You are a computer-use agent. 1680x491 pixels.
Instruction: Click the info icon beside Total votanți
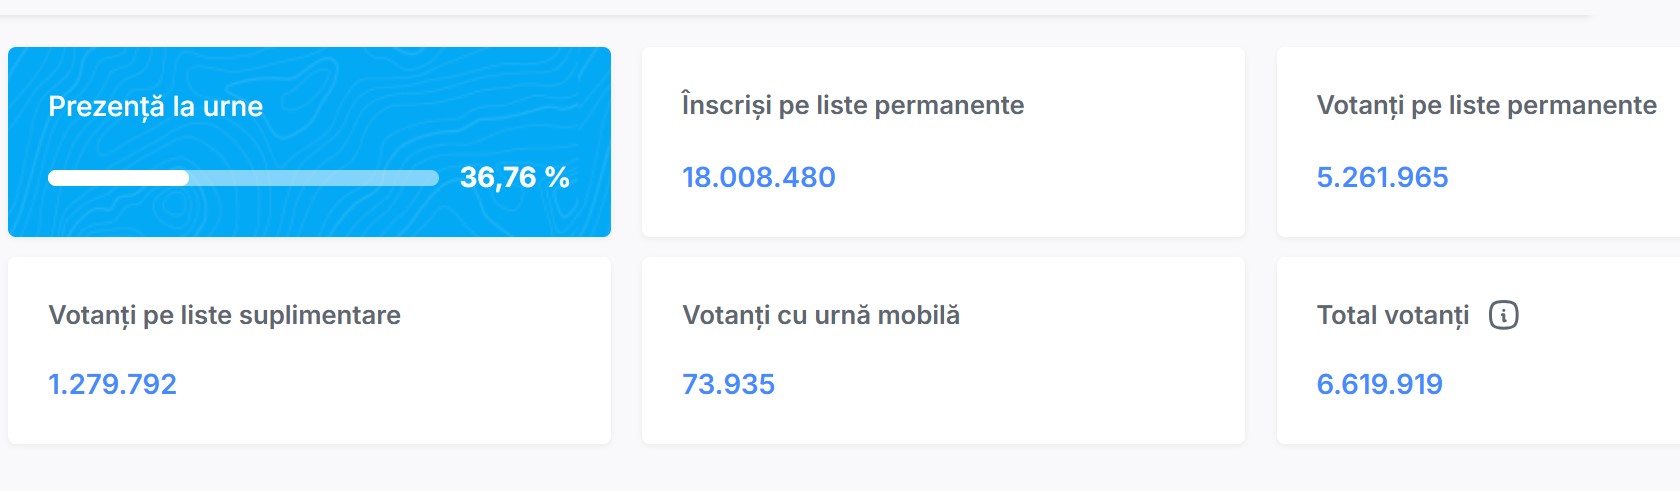[x=1503, y=316]
